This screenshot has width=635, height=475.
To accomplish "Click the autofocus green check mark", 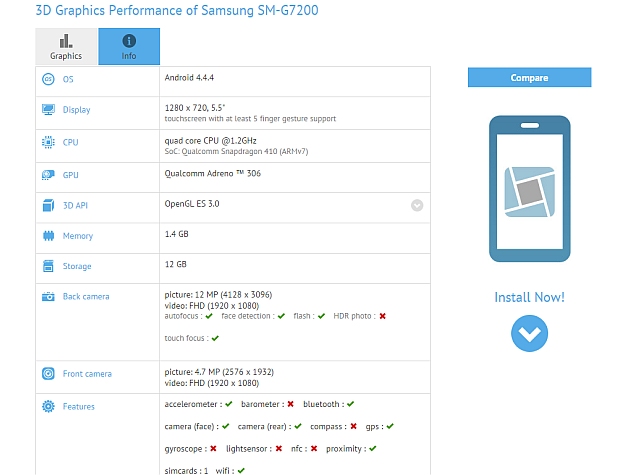I will (x=208, y=316).
